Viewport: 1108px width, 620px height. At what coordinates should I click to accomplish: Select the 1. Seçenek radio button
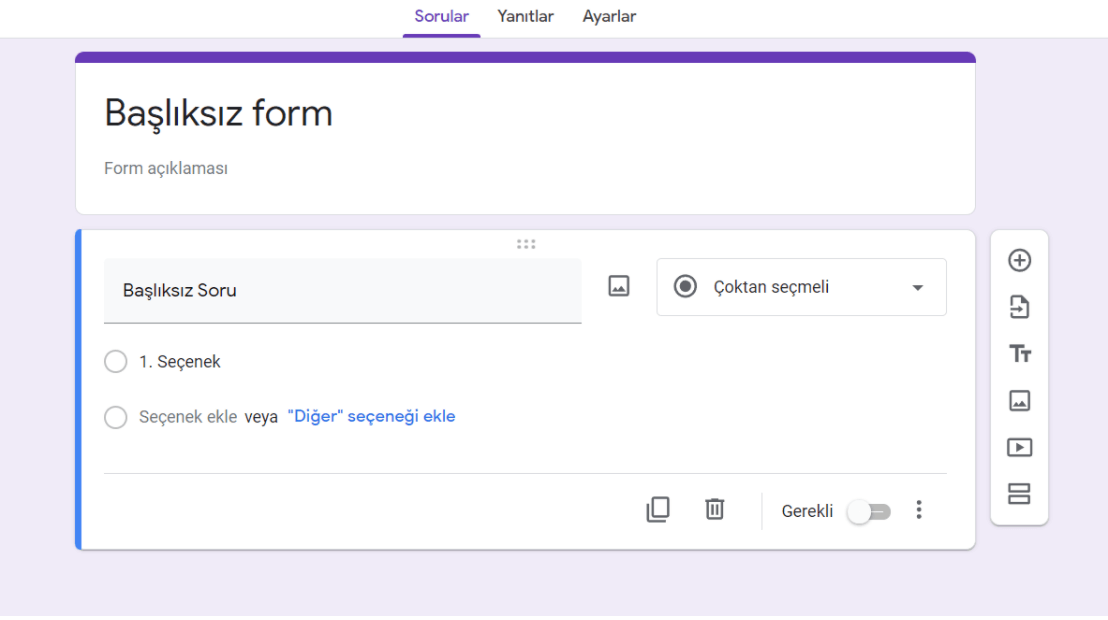(x=115, y=361)
